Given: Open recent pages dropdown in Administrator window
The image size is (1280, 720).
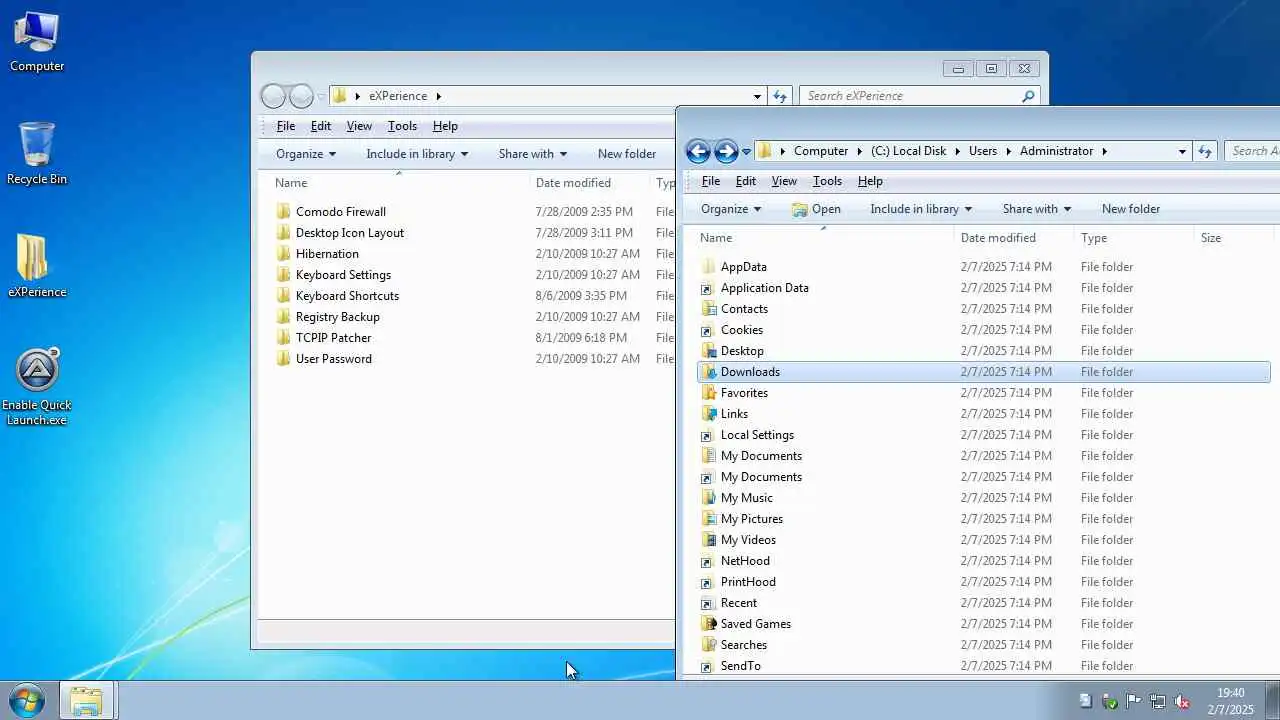Looking at the screenshot, I should 746,152.
